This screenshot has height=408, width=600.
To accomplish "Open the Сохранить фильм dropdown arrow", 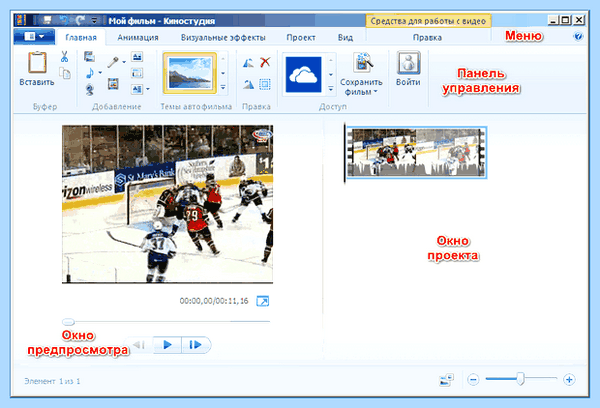I will [376, 91].
